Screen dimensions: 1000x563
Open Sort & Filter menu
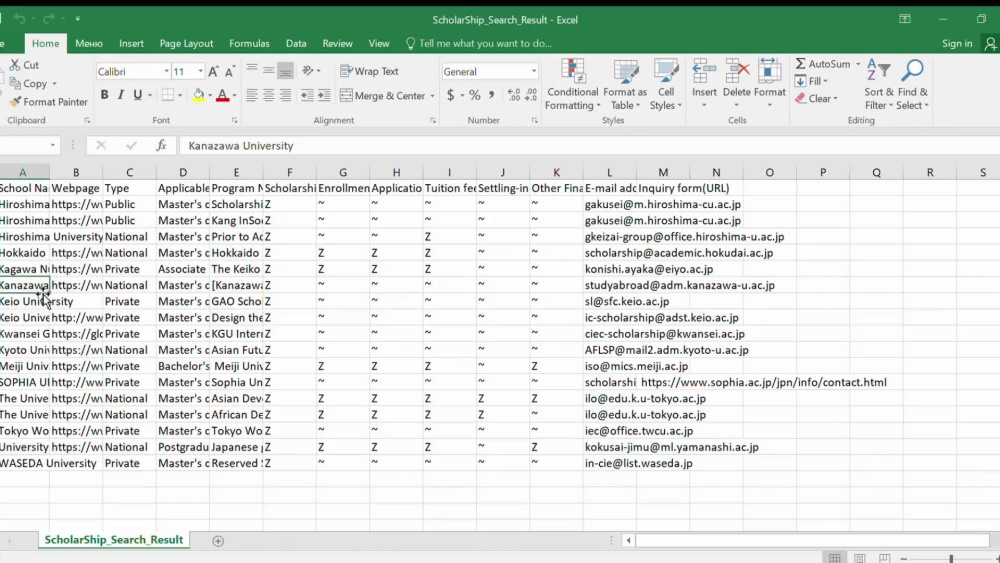(x=879, y=84)
